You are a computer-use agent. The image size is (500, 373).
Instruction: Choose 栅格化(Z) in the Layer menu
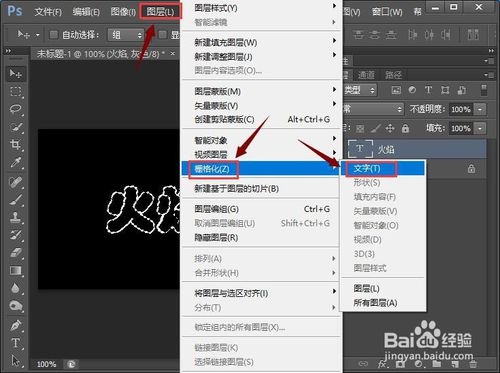click(x=260, y=169)
